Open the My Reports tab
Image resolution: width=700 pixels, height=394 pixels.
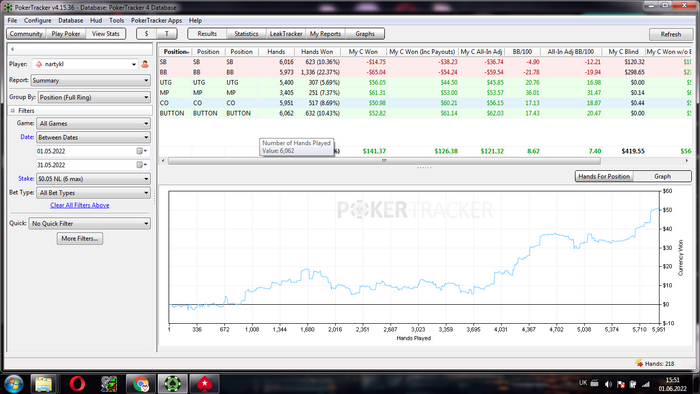325,33
